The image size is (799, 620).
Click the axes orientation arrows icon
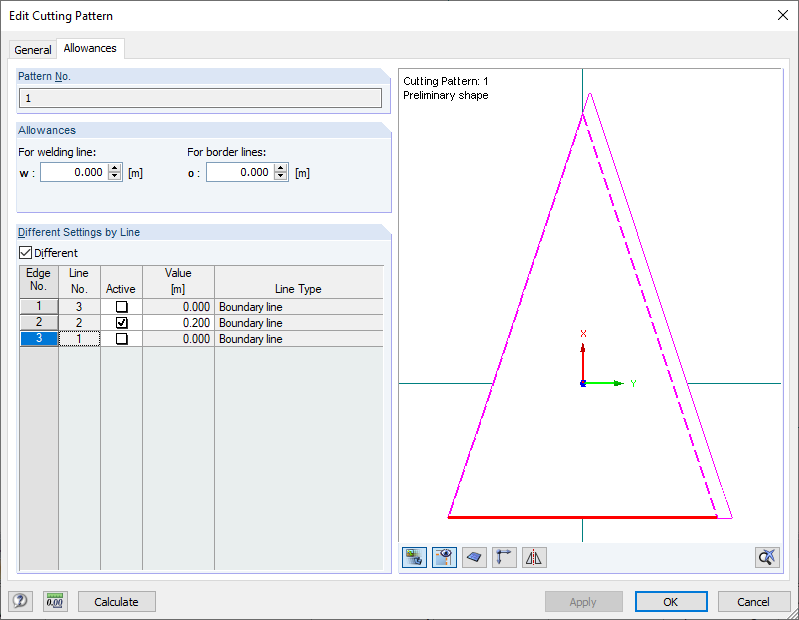pyautogui.click(x=504, y=557)
